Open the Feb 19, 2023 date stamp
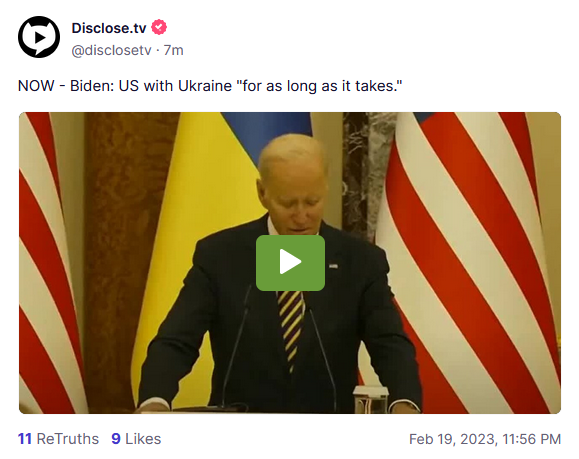Image resolution: width=579 pixels, height=459 pixels. [453, 439]
